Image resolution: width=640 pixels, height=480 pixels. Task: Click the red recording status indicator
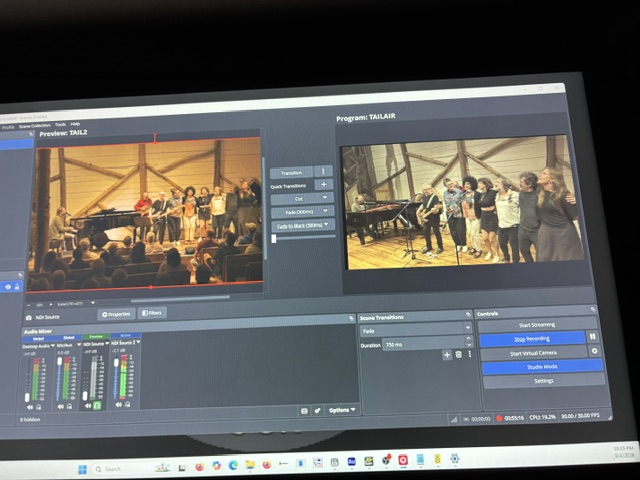click(x=499, y=418)
